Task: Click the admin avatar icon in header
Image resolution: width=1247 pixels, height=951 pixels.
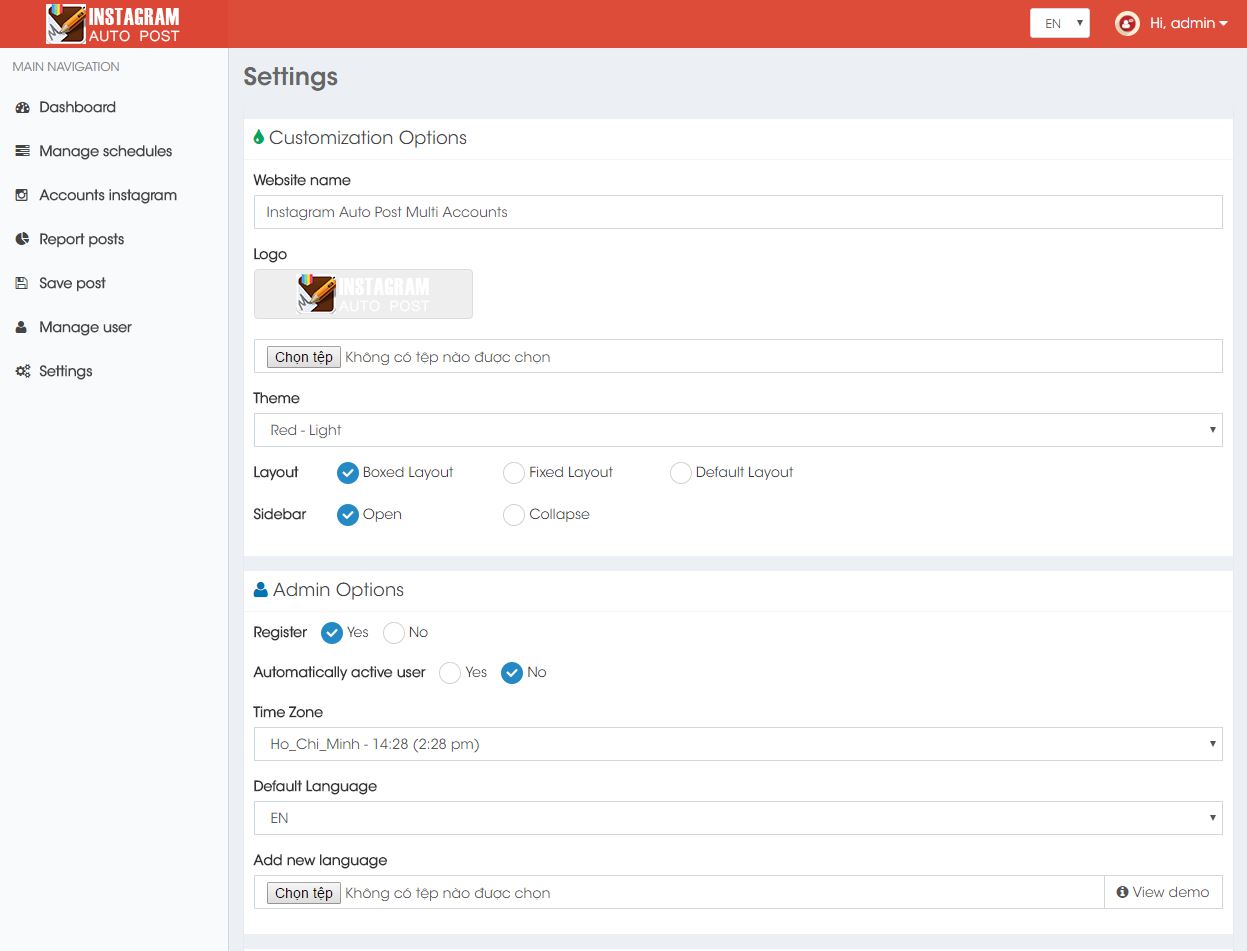Action: coord(1127,24)
